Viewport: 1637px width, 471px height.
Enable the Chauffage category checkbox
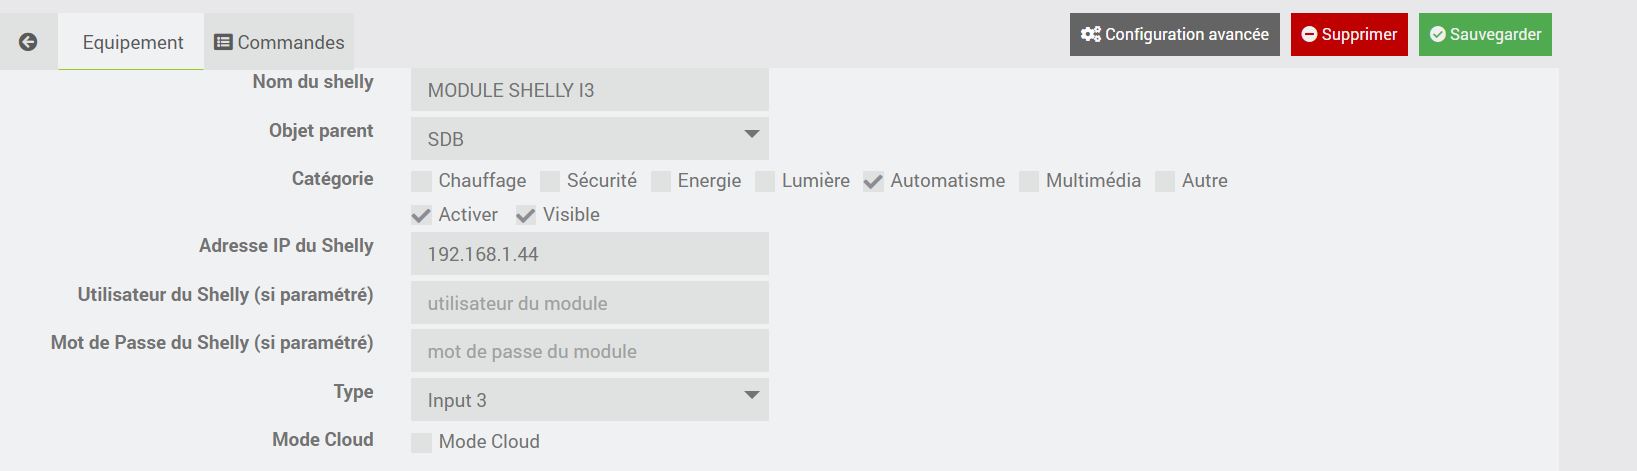click(x=422, y=181)
